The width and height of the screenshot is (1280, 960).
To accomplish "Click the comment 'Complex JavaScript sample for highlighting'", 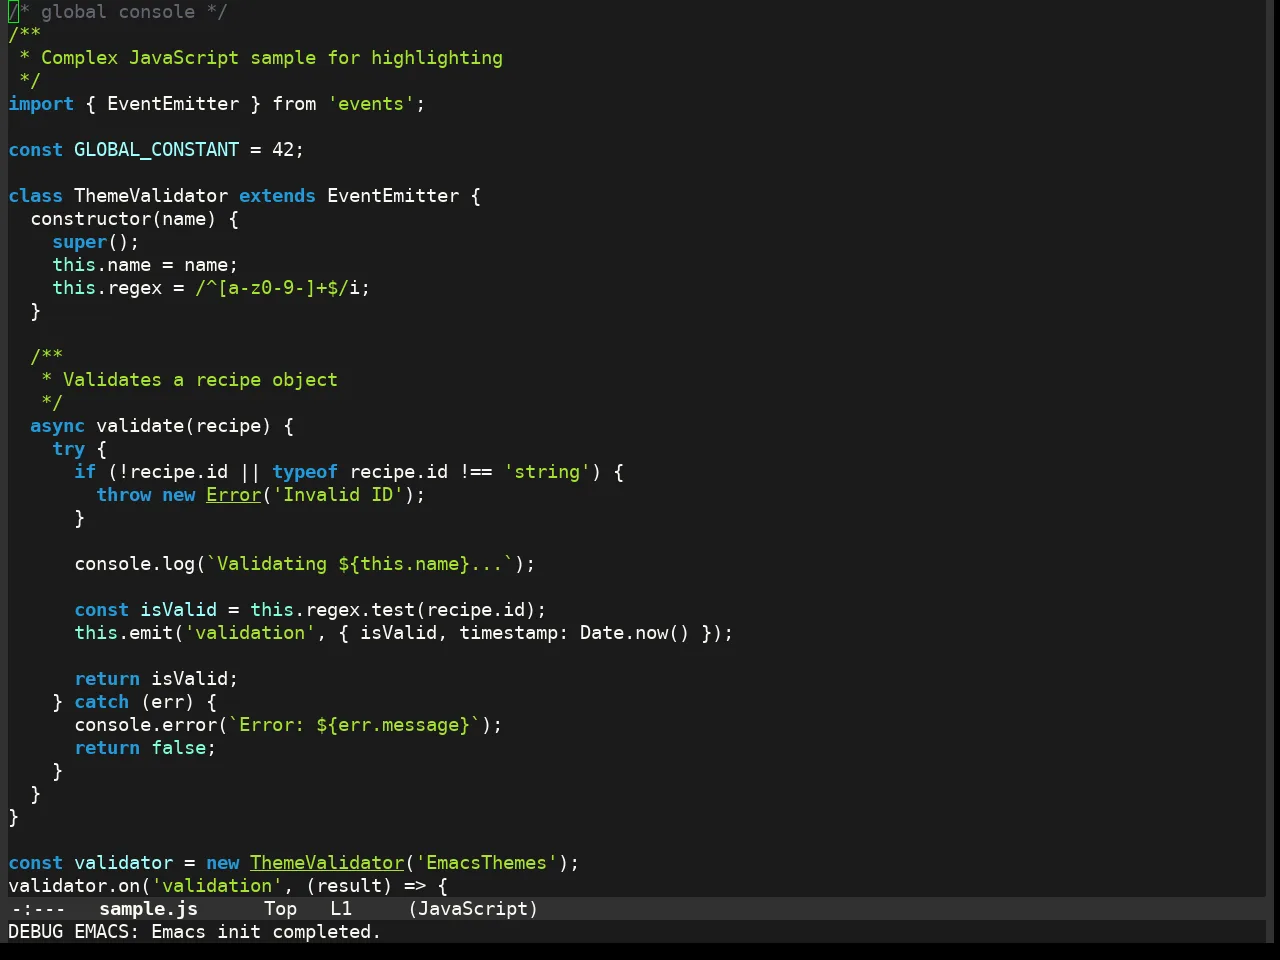I will pyautogui.click(x=272, y=58).
